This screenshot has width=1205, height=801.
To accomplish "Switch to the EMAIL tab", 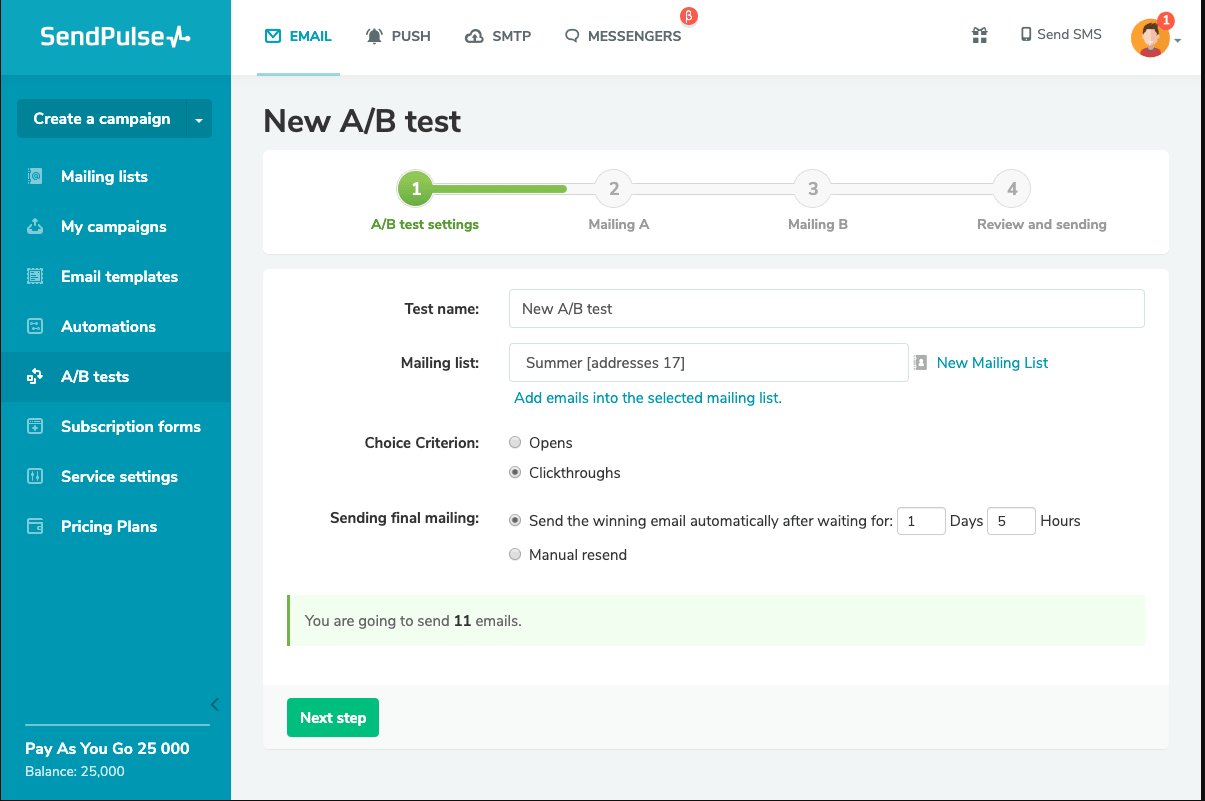I will pyautogui.click(x=298, y=36).
